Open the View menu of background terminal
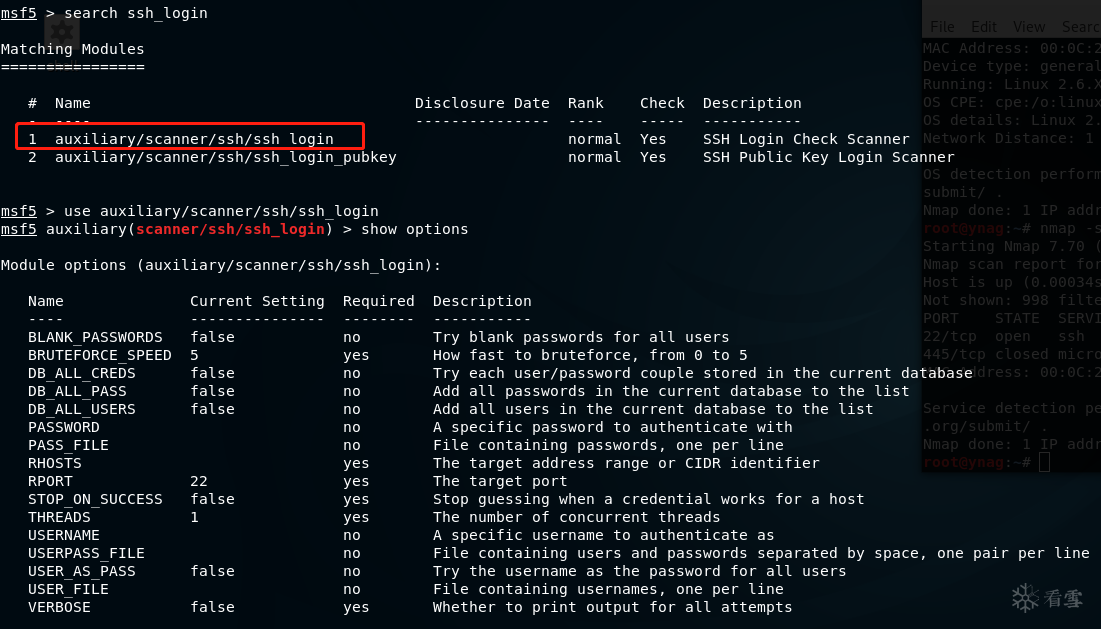 (1029, 27)
